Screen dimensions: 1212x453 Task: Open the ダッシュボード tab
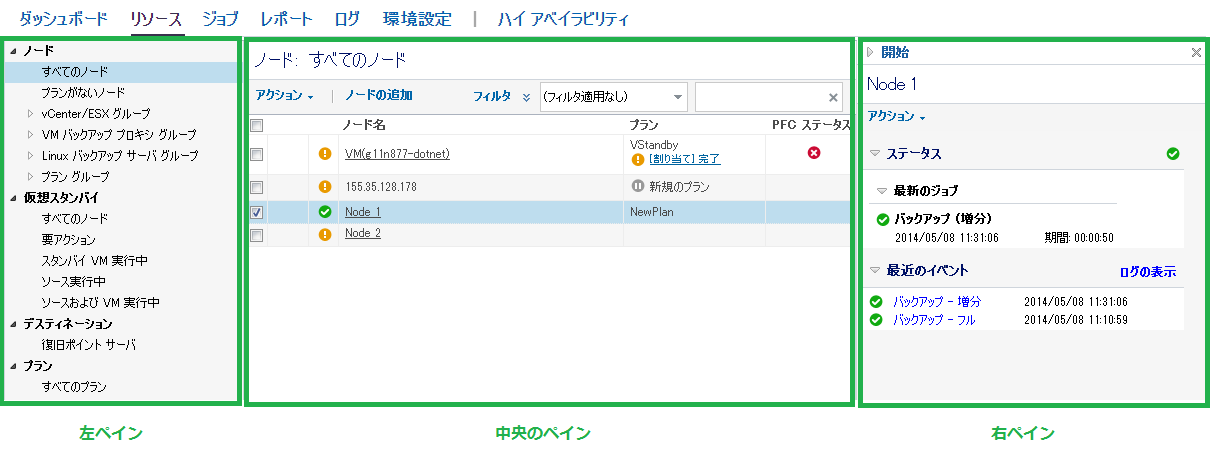pos(62,18)
